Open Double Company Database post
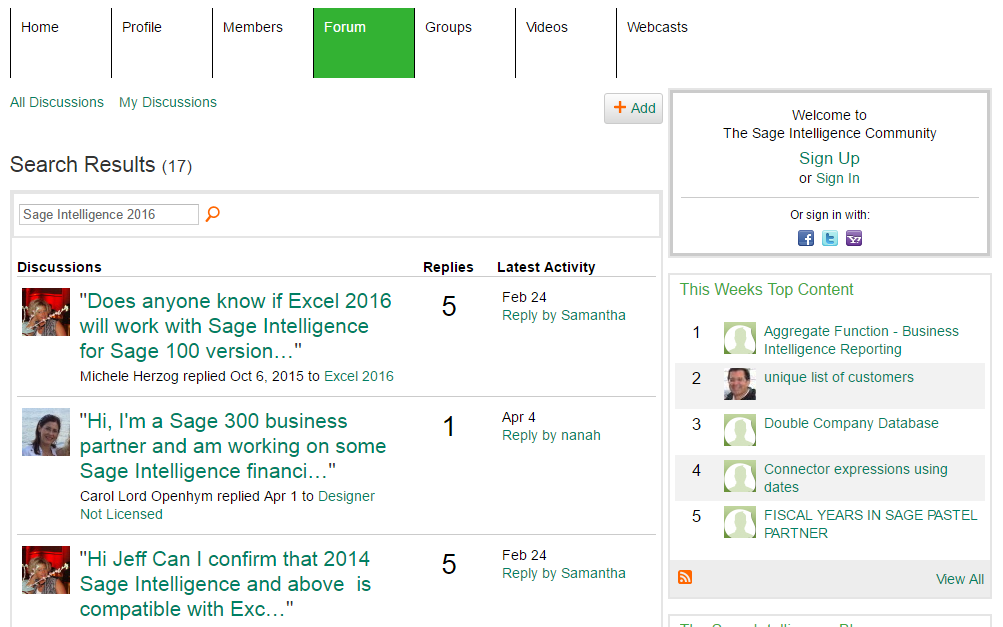Viewport: 1003px width, 627px height. [851, 424]
